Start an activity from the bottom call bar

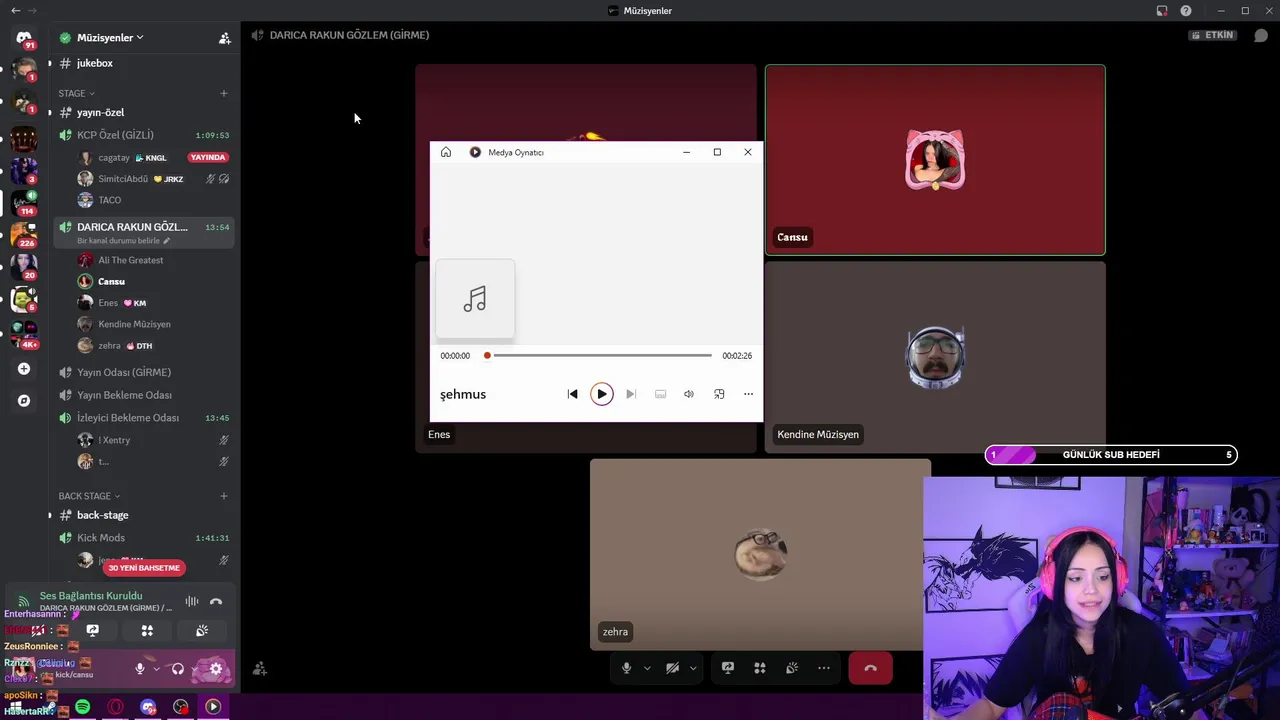[x=760, y=668]
